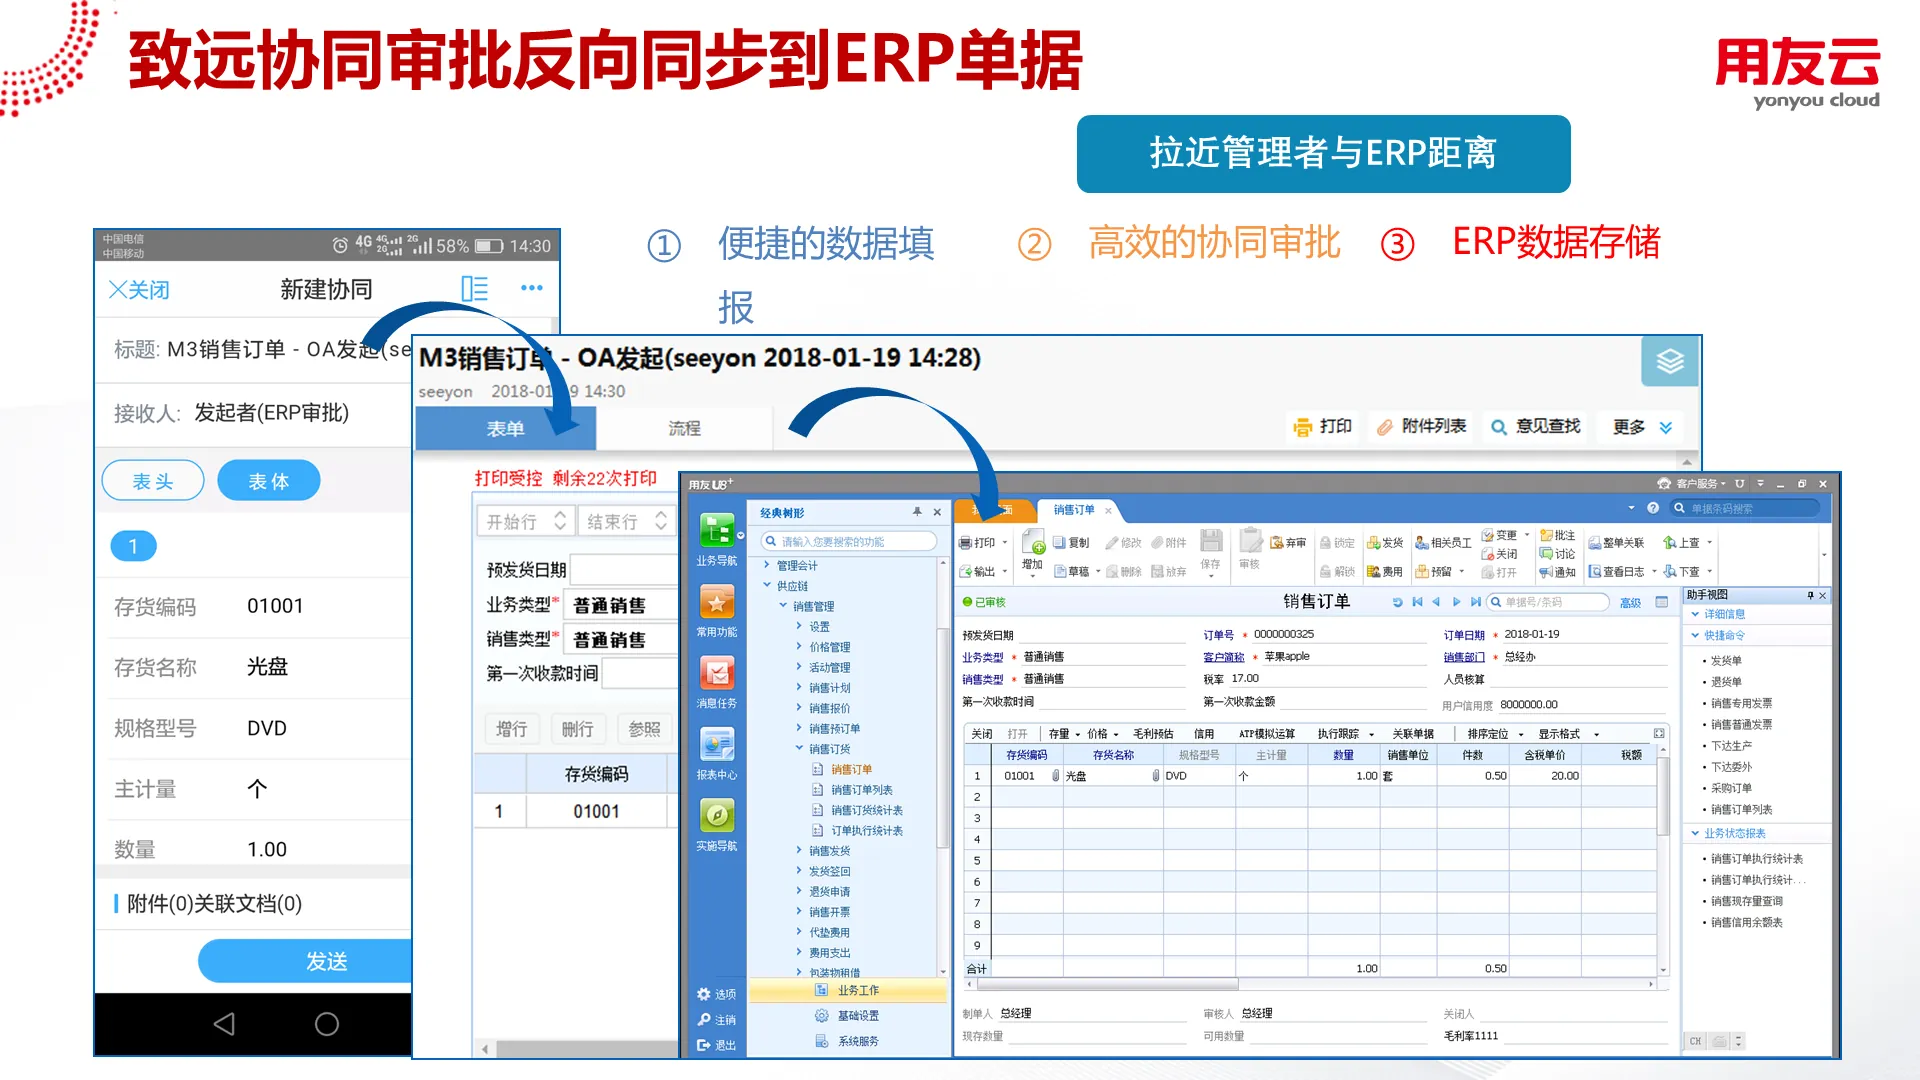The image size is (1920, 1080).
Task: Click 相关员工 in the U8 toolbar
Action: click(1443, 543)
